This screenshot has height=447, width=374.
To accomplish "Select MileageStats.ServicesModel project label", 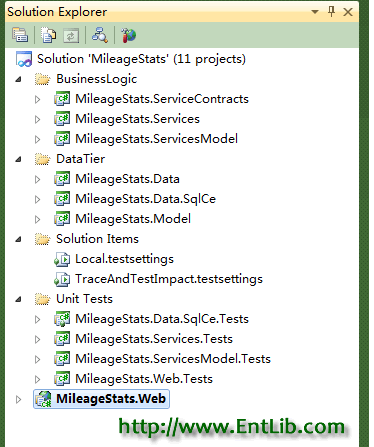I will tap(157, 139).
